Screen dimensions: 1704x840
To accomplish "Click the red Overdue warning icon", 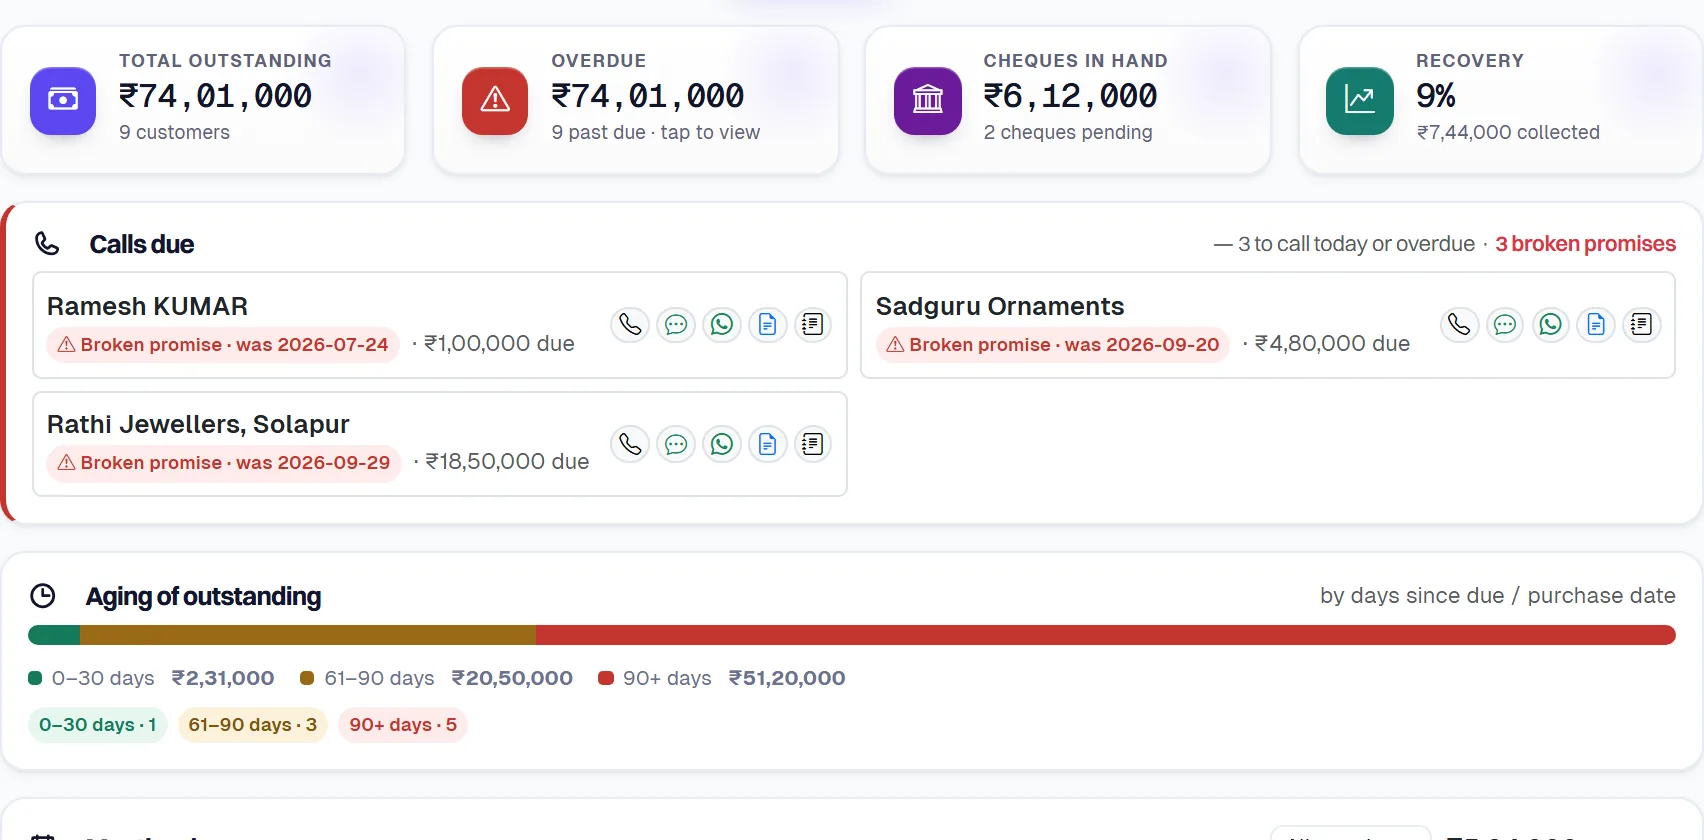I will pyautogui.click(x=495, y=100).
